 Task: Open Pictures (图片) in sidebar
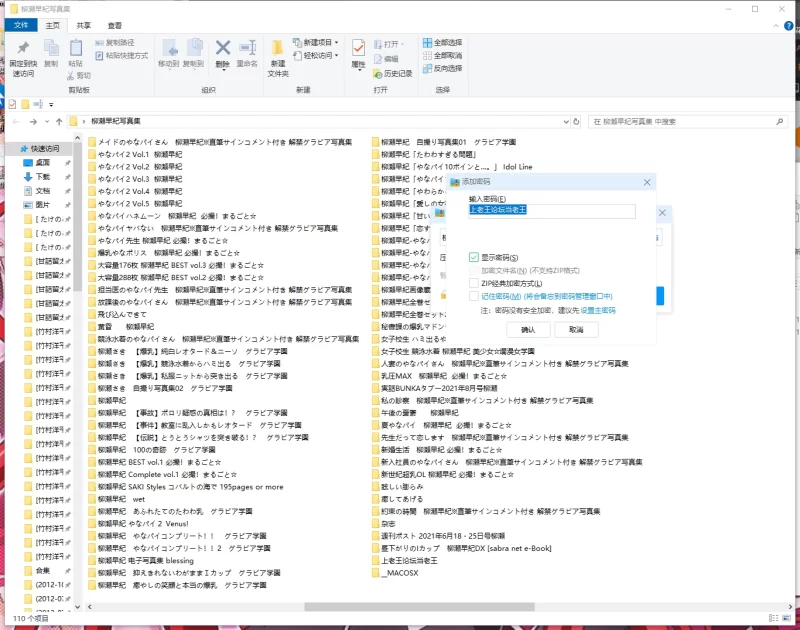(43, 205)
